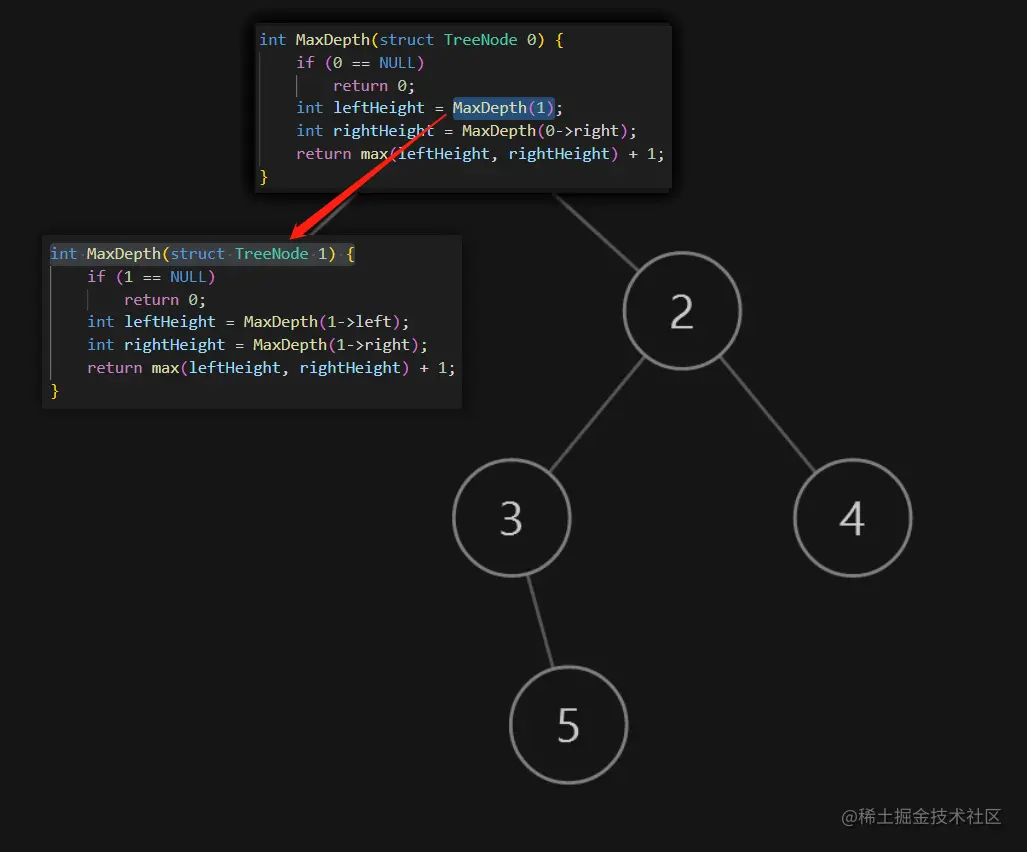1027x852 pixels.
Task: Select tree node 5
Action: [568, 725]
